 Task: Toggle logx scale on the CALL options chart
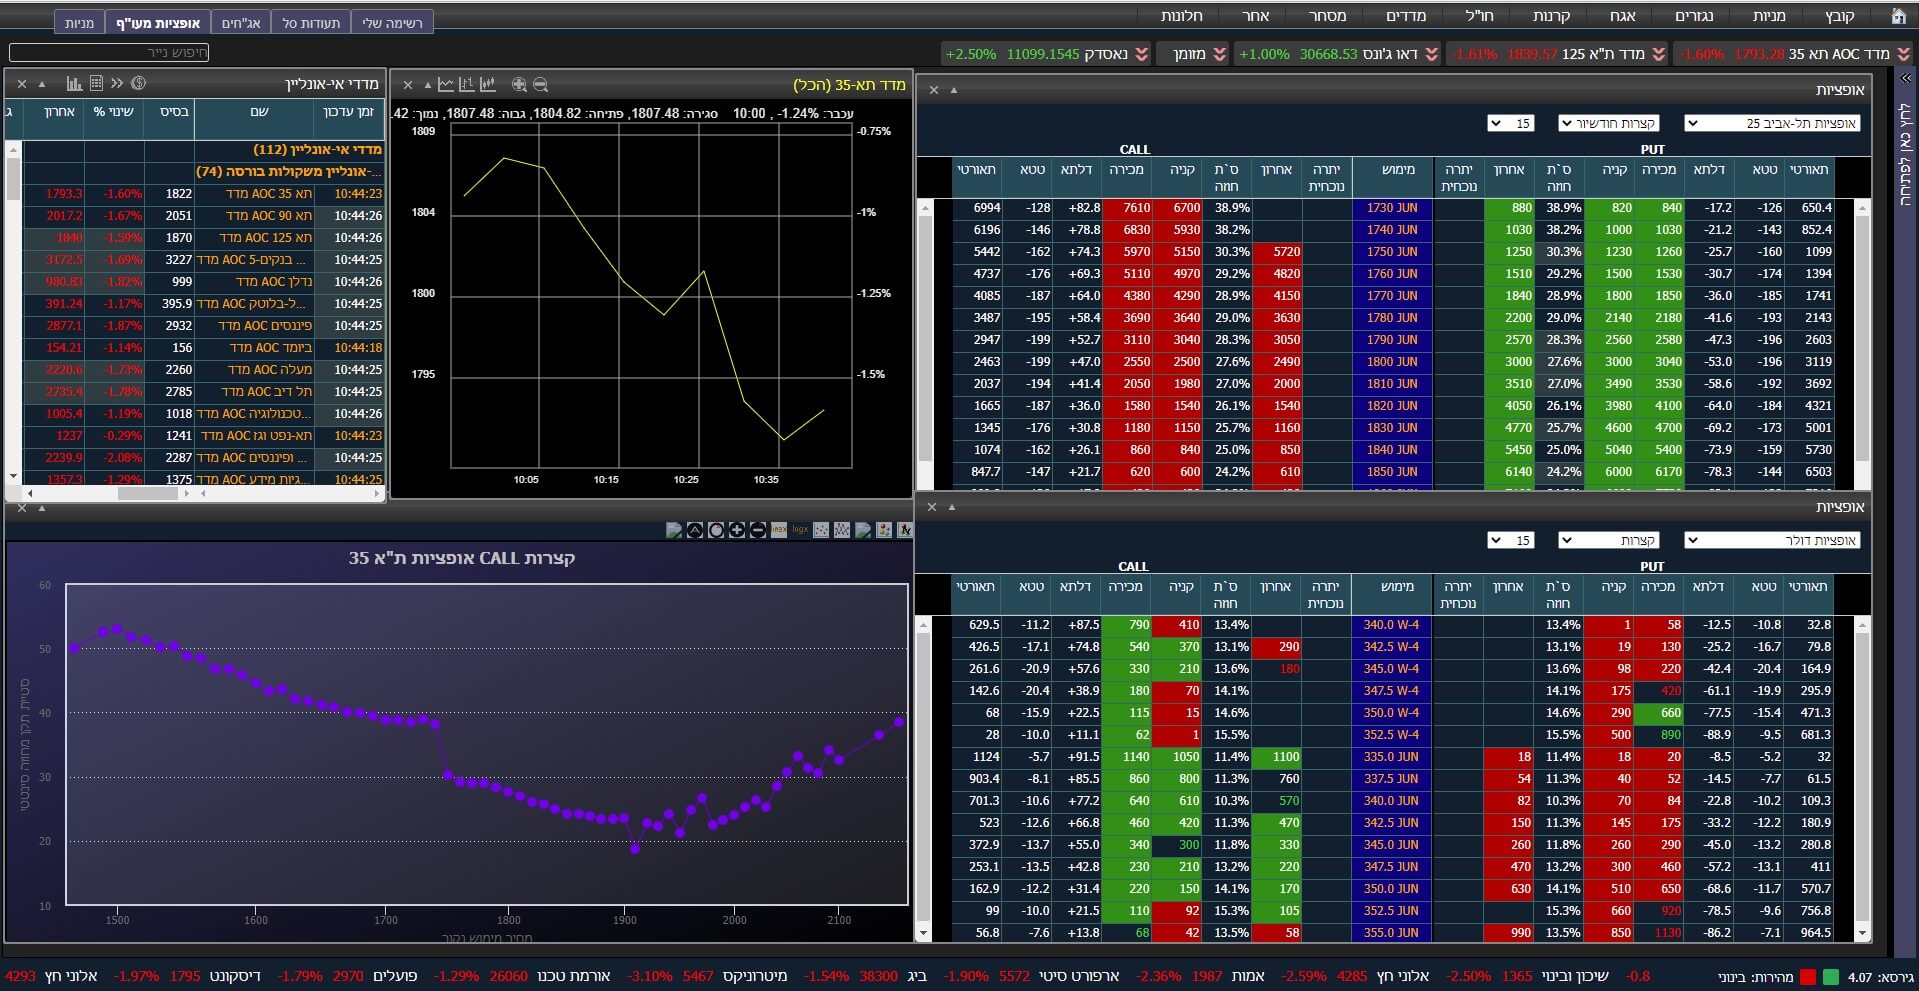click(800, 530)
